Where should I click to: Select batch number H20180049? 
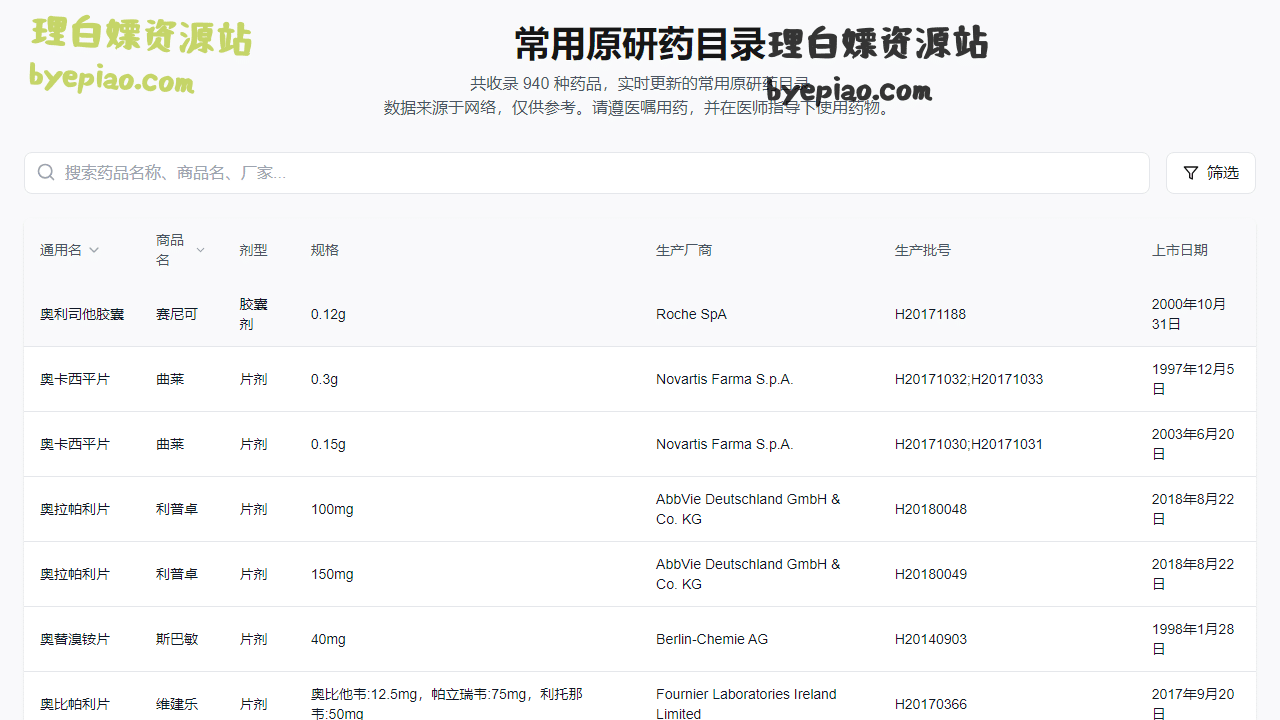click(x=931, y=574)
